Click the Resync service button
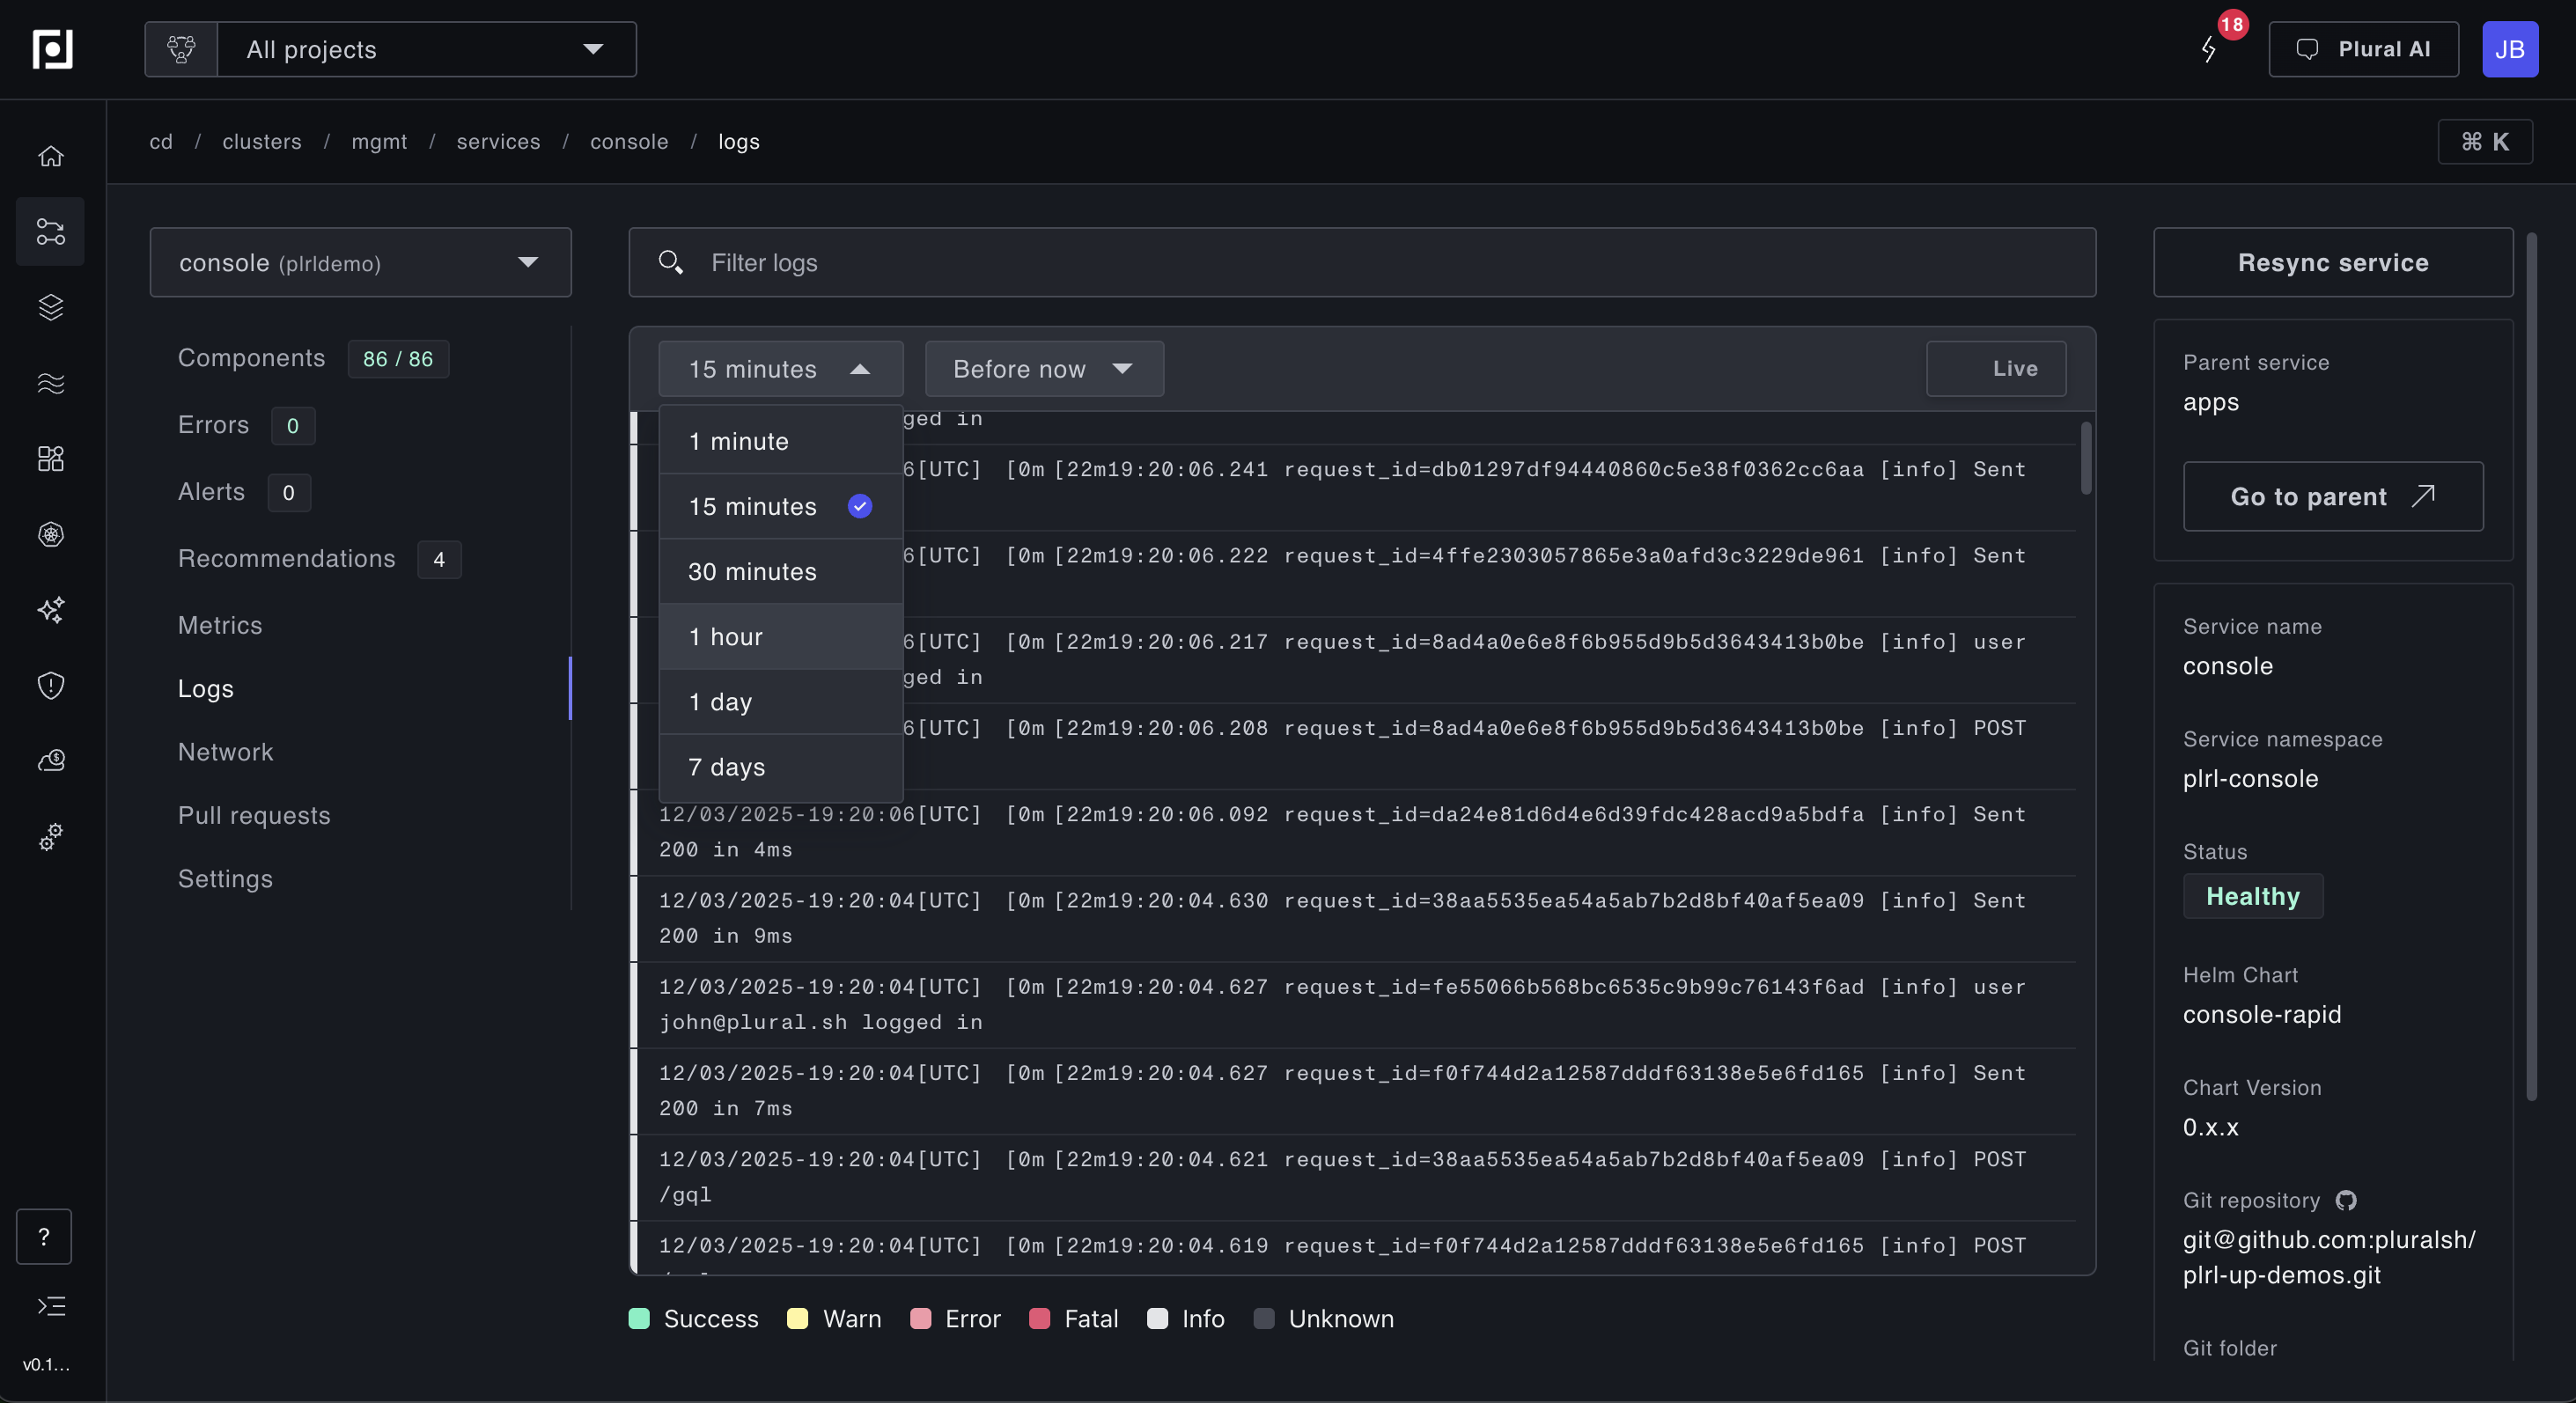2576x1403 pixels. [x=2332, y=262]
